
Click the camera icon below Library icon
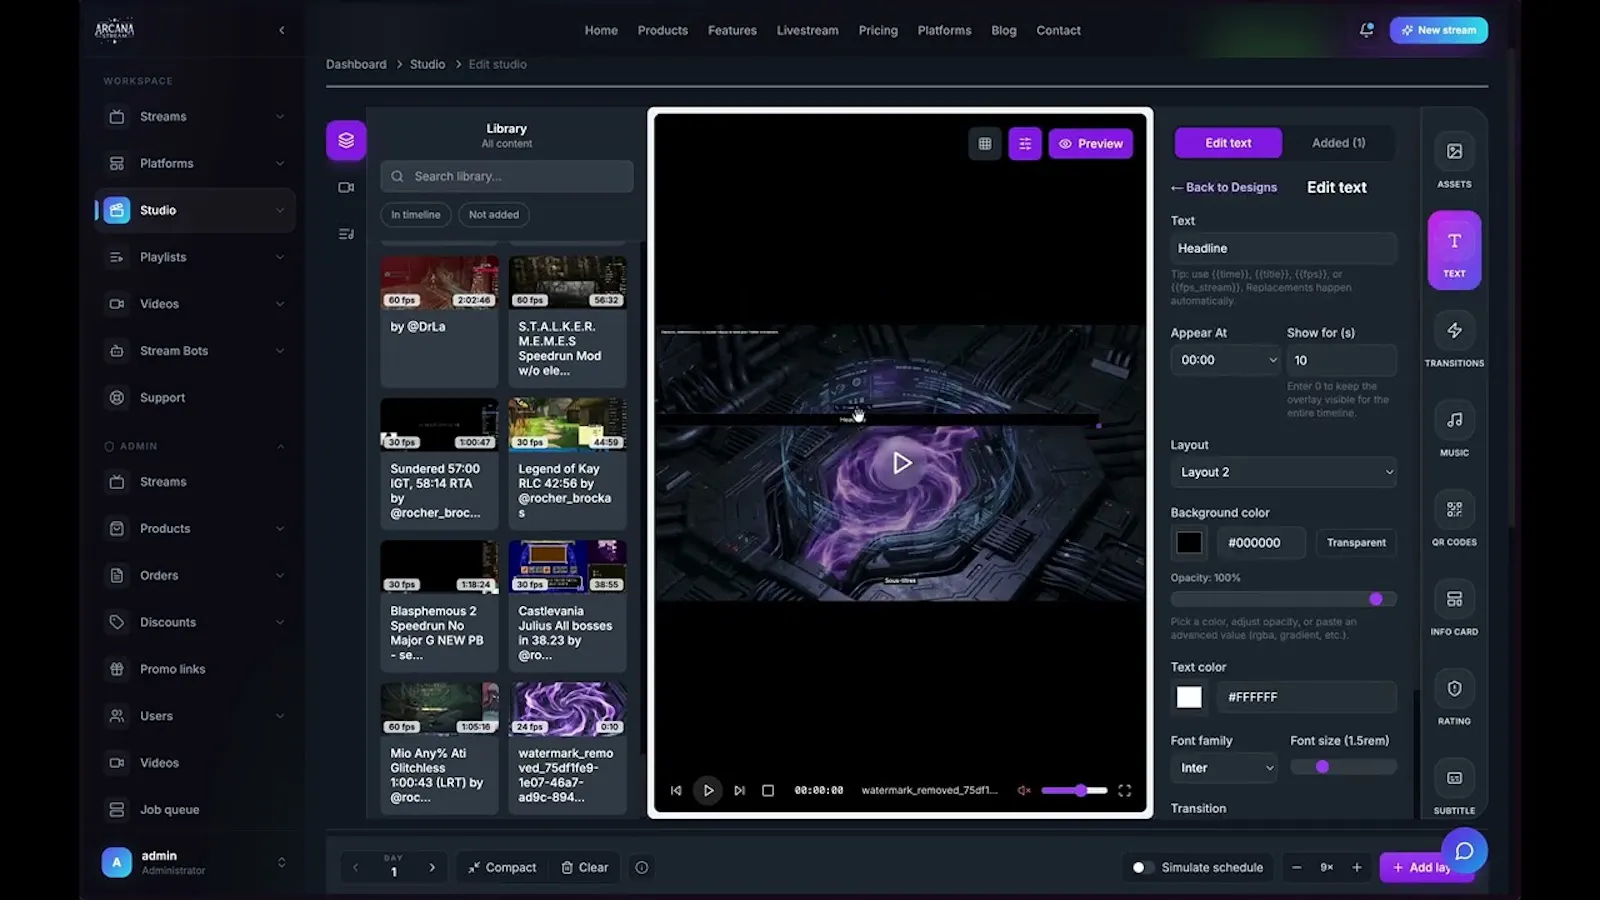[346, 187]
